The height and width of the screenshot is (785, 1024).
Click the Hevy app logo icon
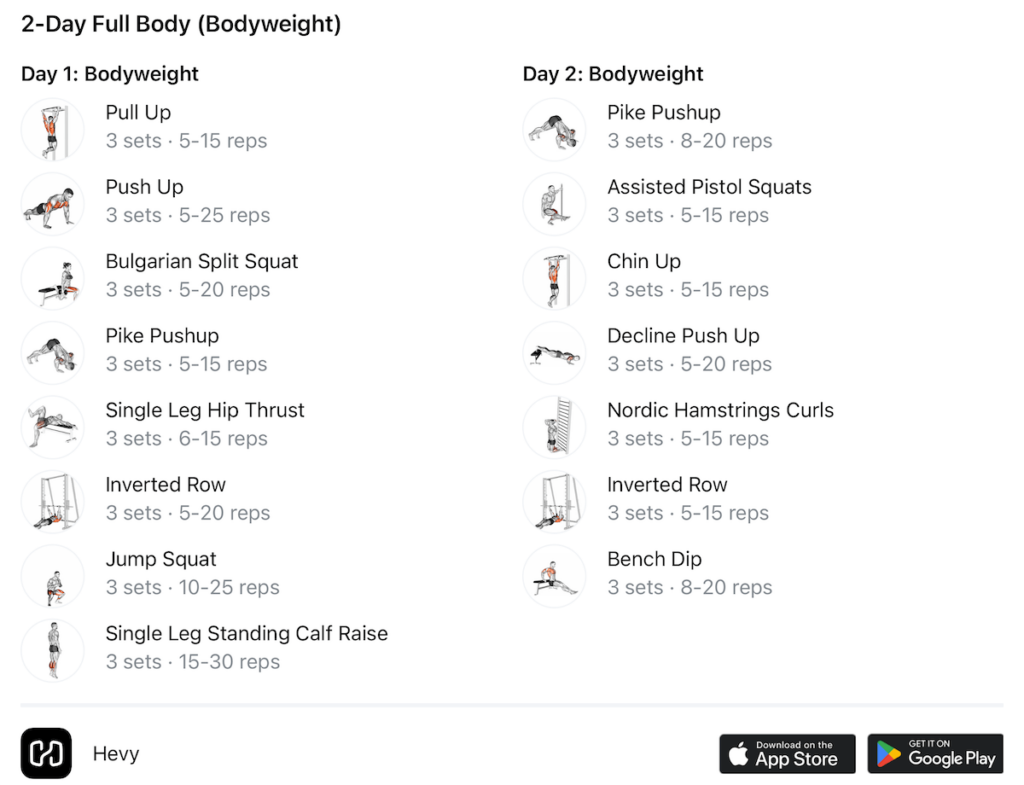pos(46,753)
